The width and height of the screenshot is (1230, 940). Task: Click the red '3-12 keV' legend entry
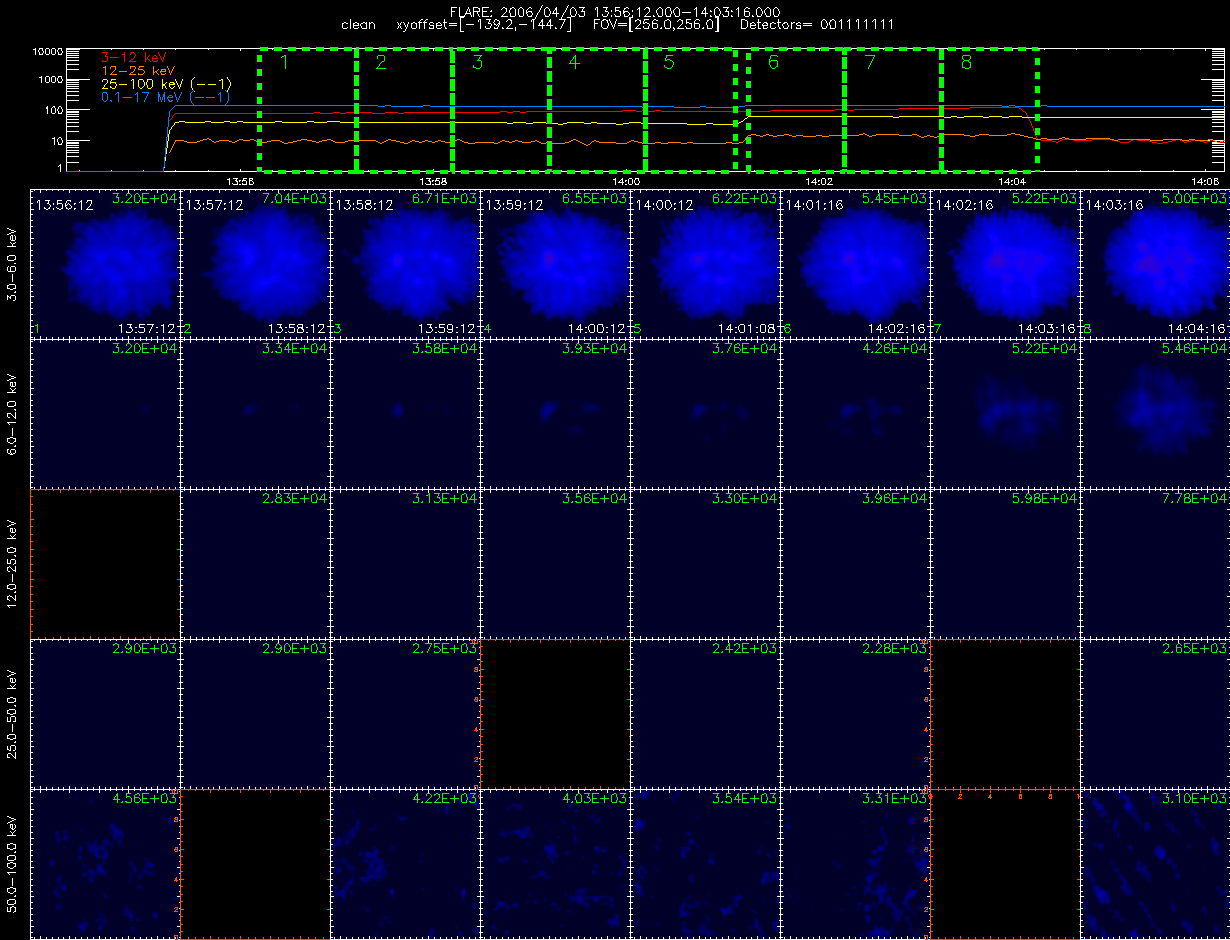(134, 57)
